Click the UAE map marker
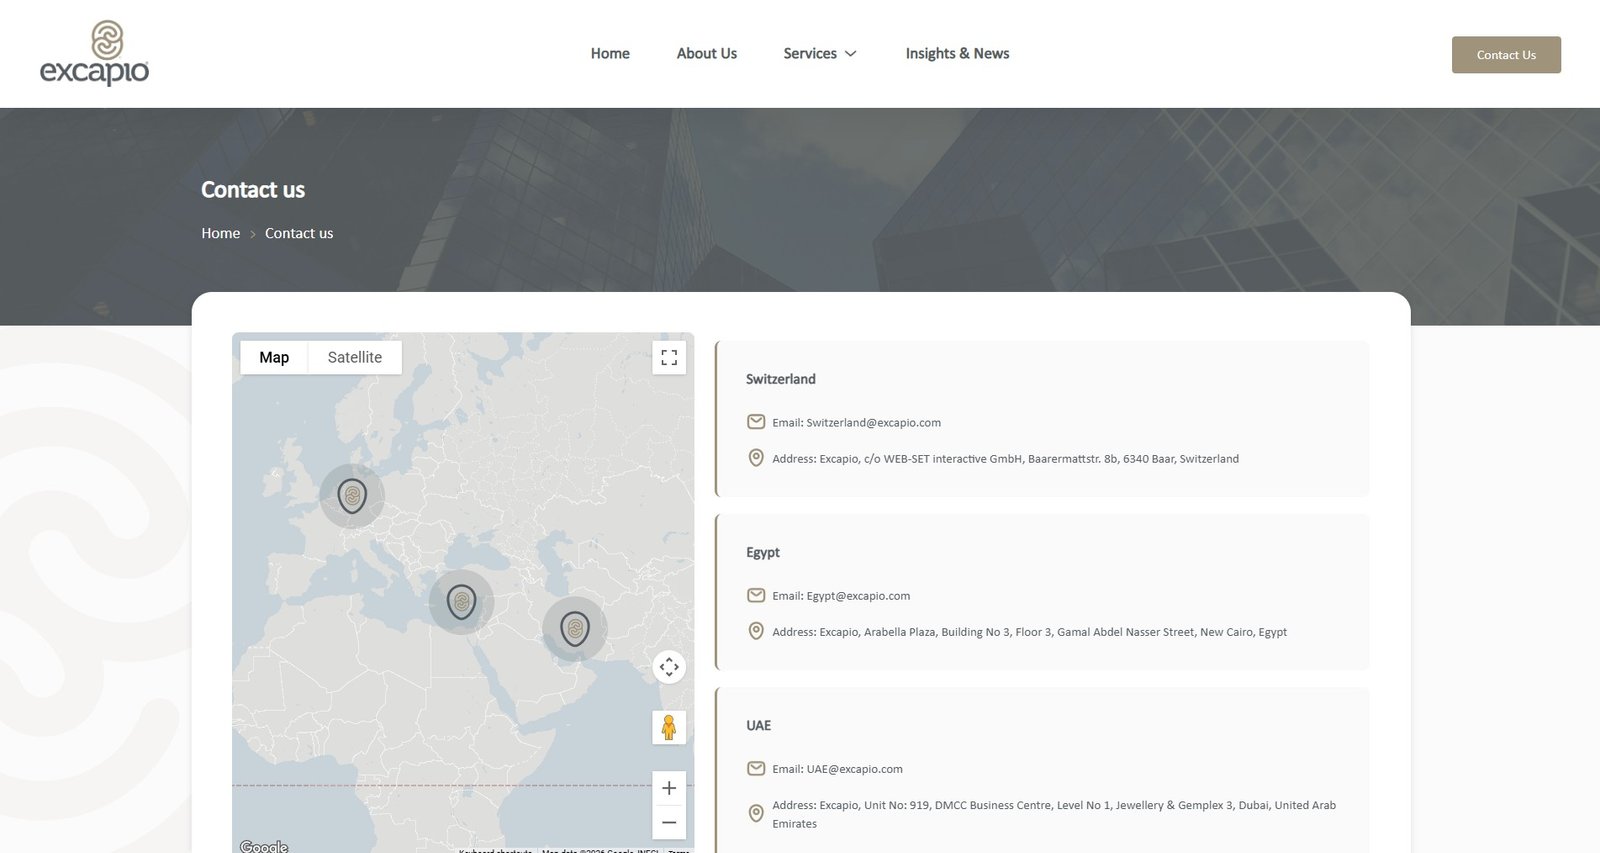This screenshot has height=853, width=1600. pos(575,628)
